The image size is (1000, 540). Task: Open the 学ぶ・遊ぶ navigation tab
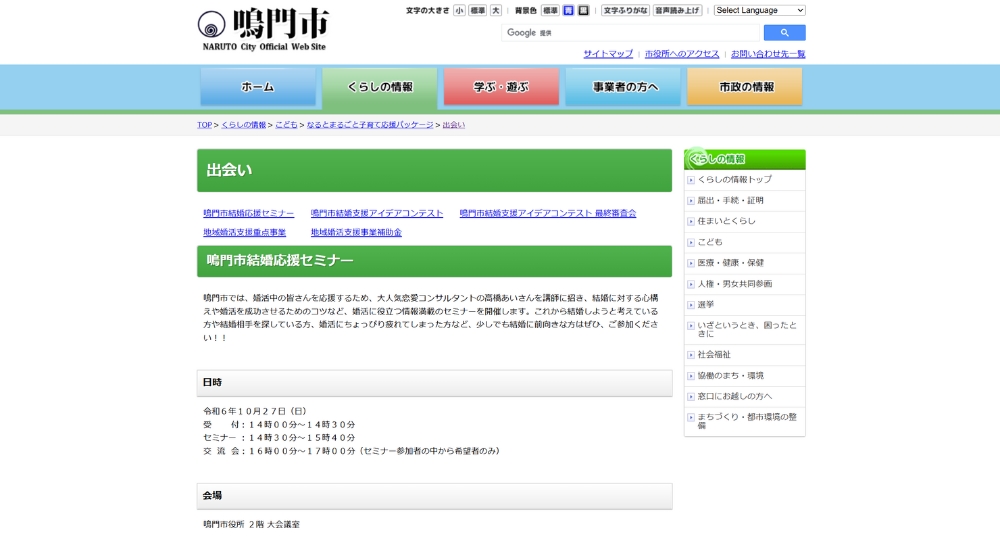pyautogui.click(x=501, y=87)
